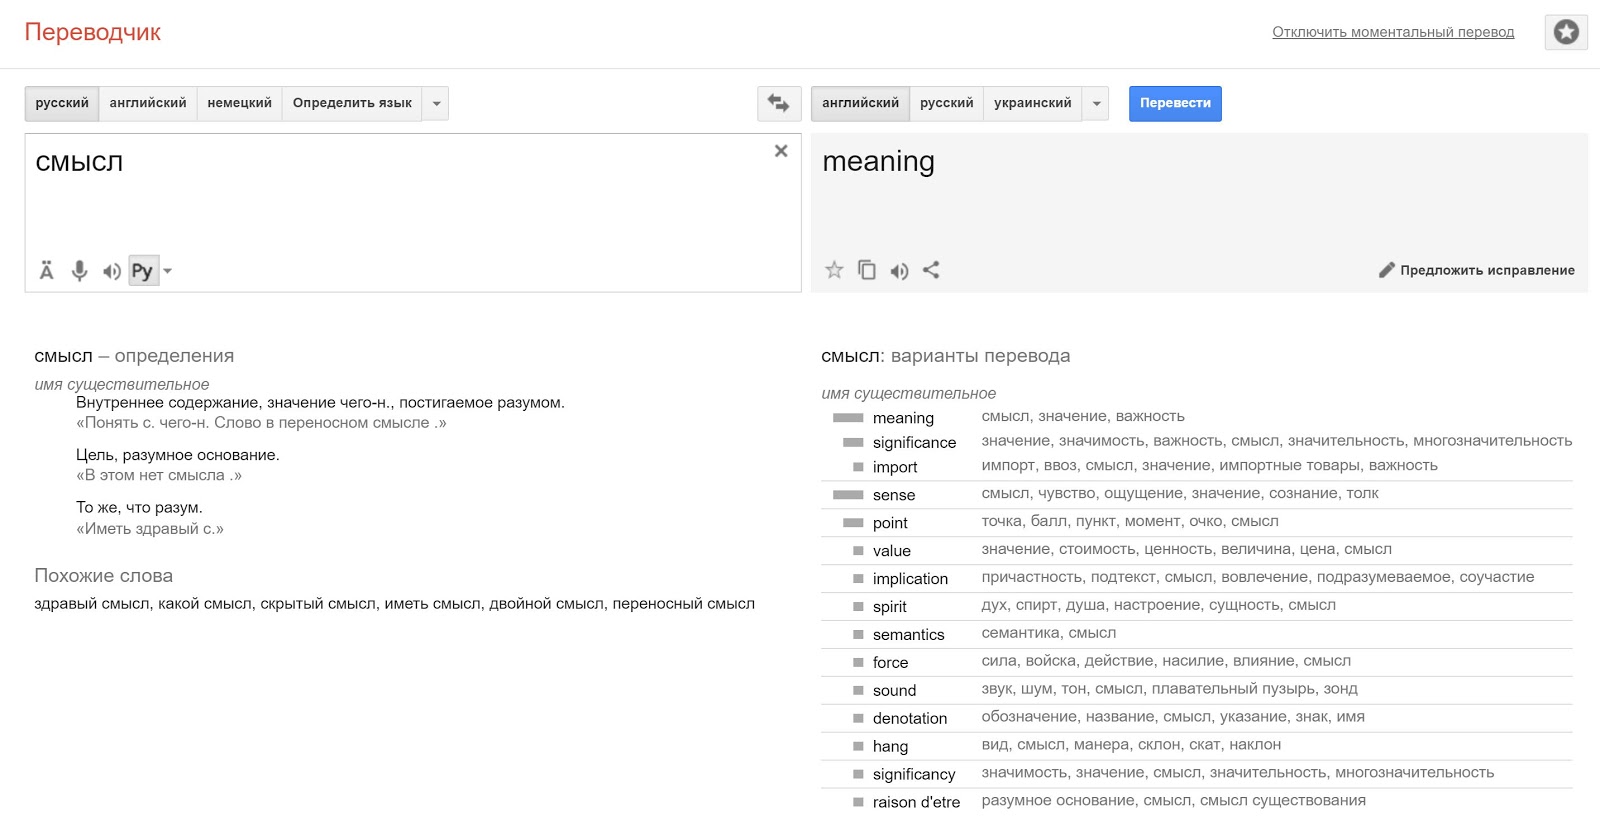Click the frequency bar beside 'sense'
Viewport: 1600px width, 821px height.
848,495
